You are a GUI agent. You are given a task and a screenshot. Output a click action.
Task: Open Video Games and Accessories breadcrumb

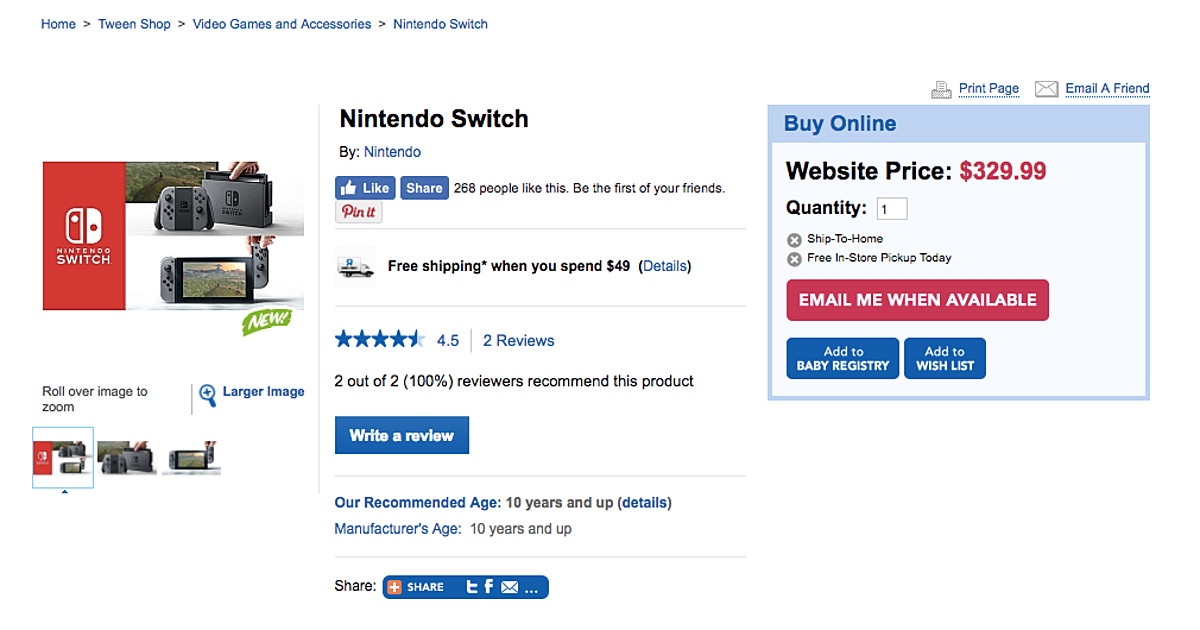click(282, 24)
